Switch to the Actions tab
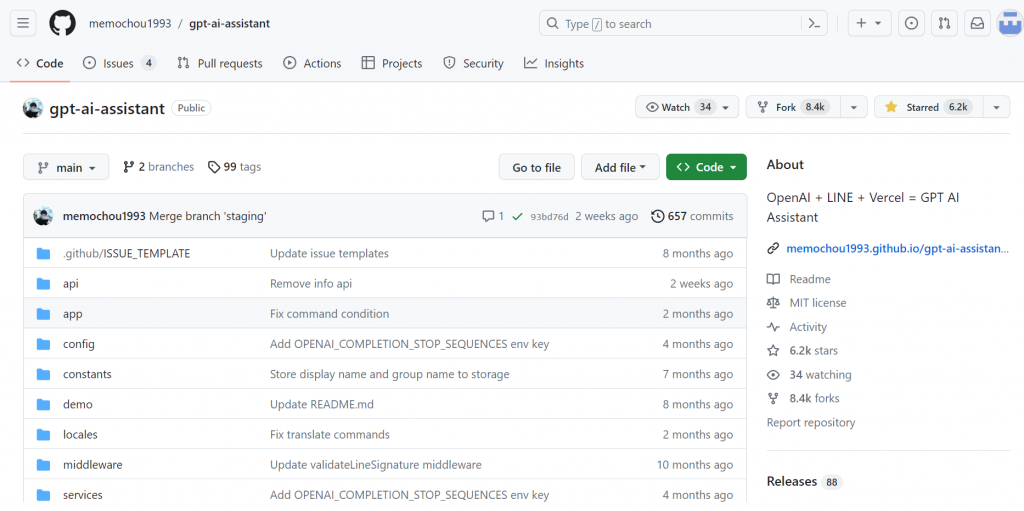 [312, 63]
